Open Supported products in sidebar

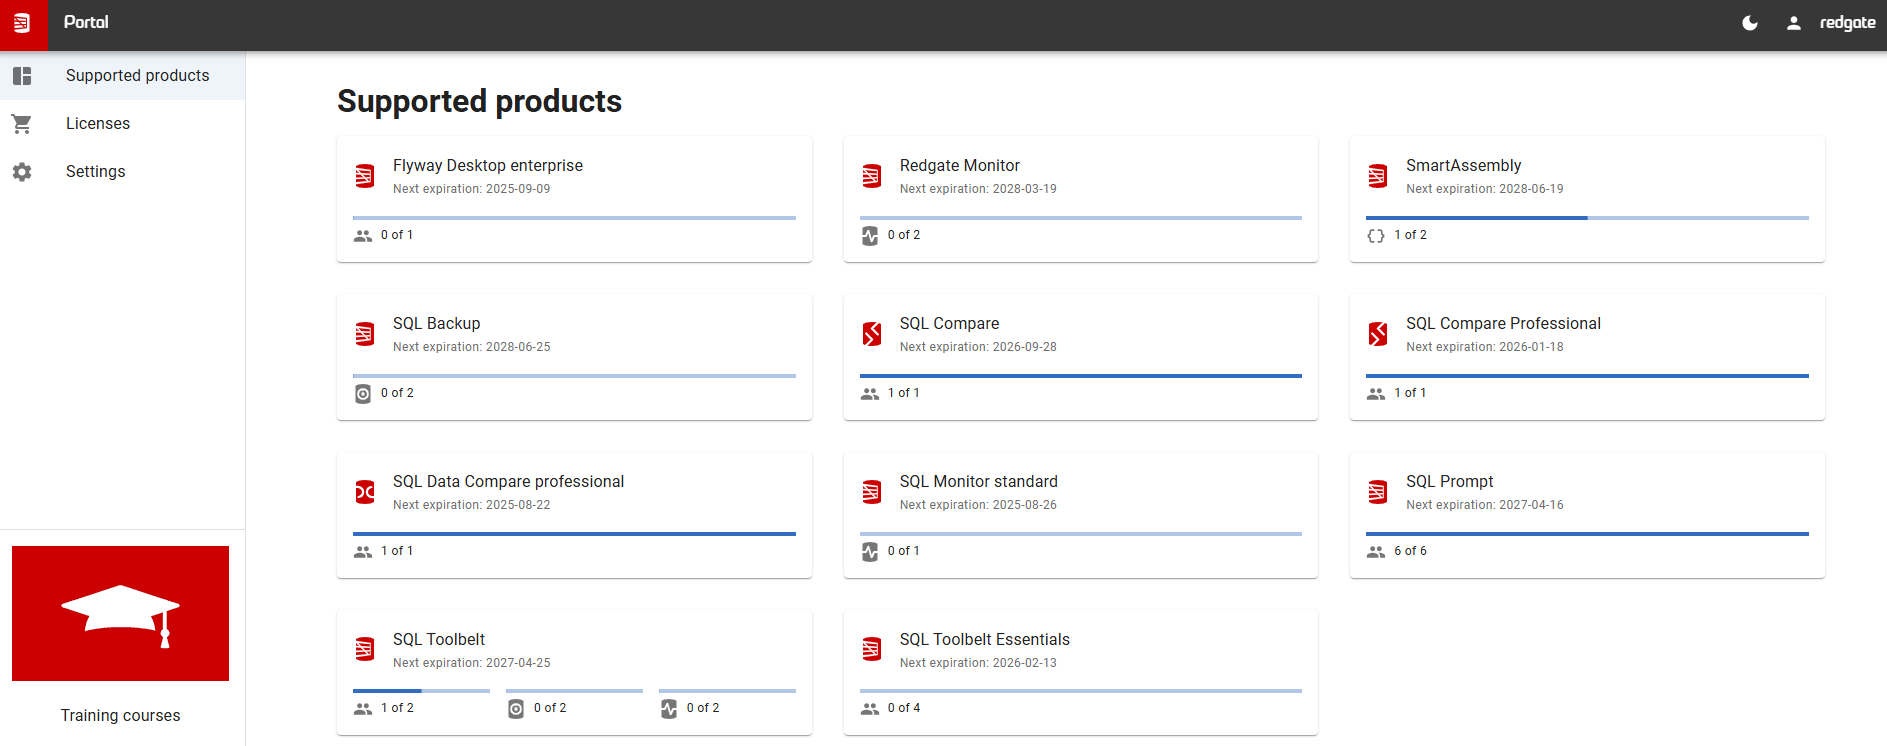click(x=122, y=76)
